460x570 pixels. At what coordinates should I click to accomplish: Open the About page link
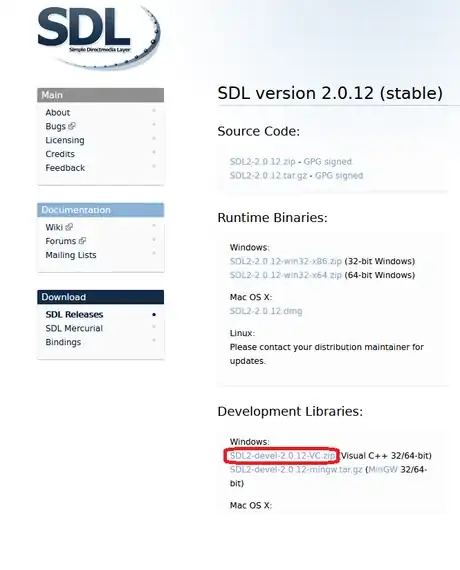click(57, 112)
